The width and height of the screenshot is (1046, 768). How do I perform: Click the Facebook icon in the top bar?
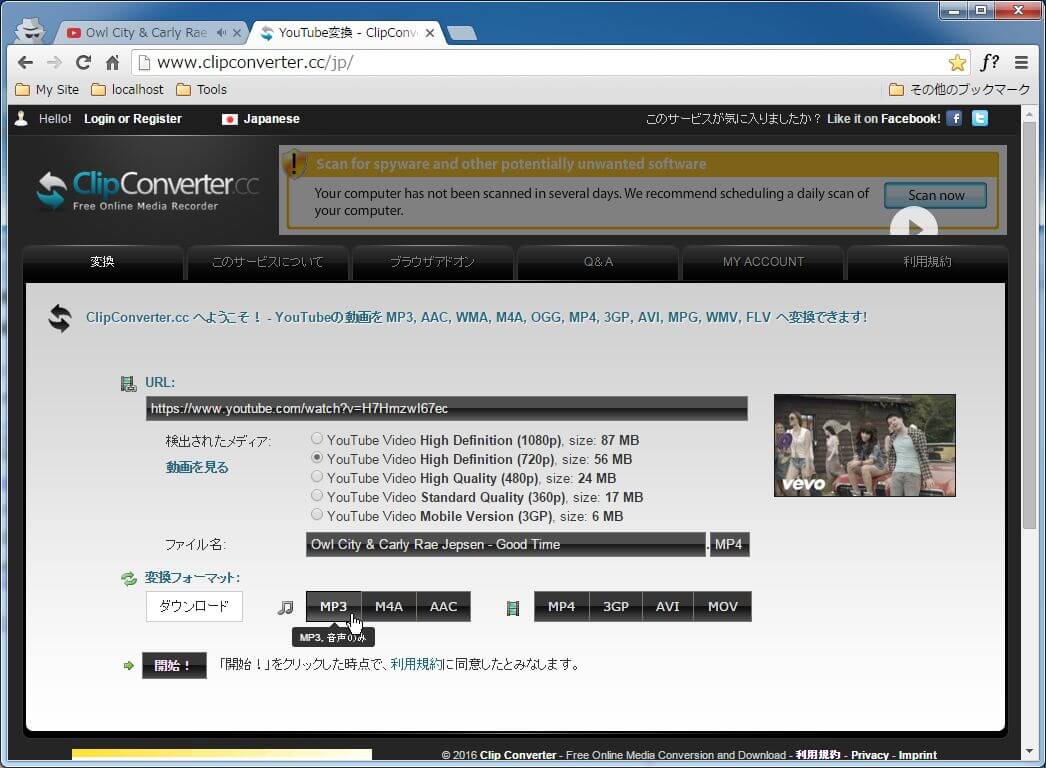(954, 118)
